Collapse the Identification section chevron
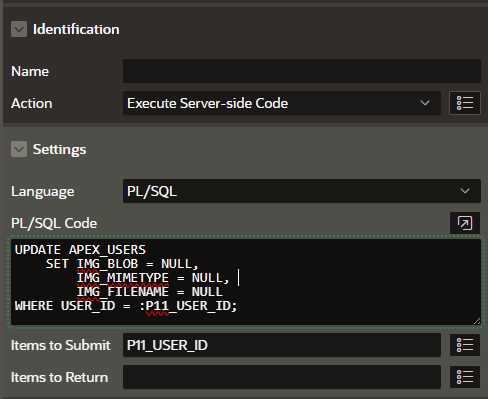The height and width of the screenshot is (399, 488). pyautogui.click(x=19, y=29)
